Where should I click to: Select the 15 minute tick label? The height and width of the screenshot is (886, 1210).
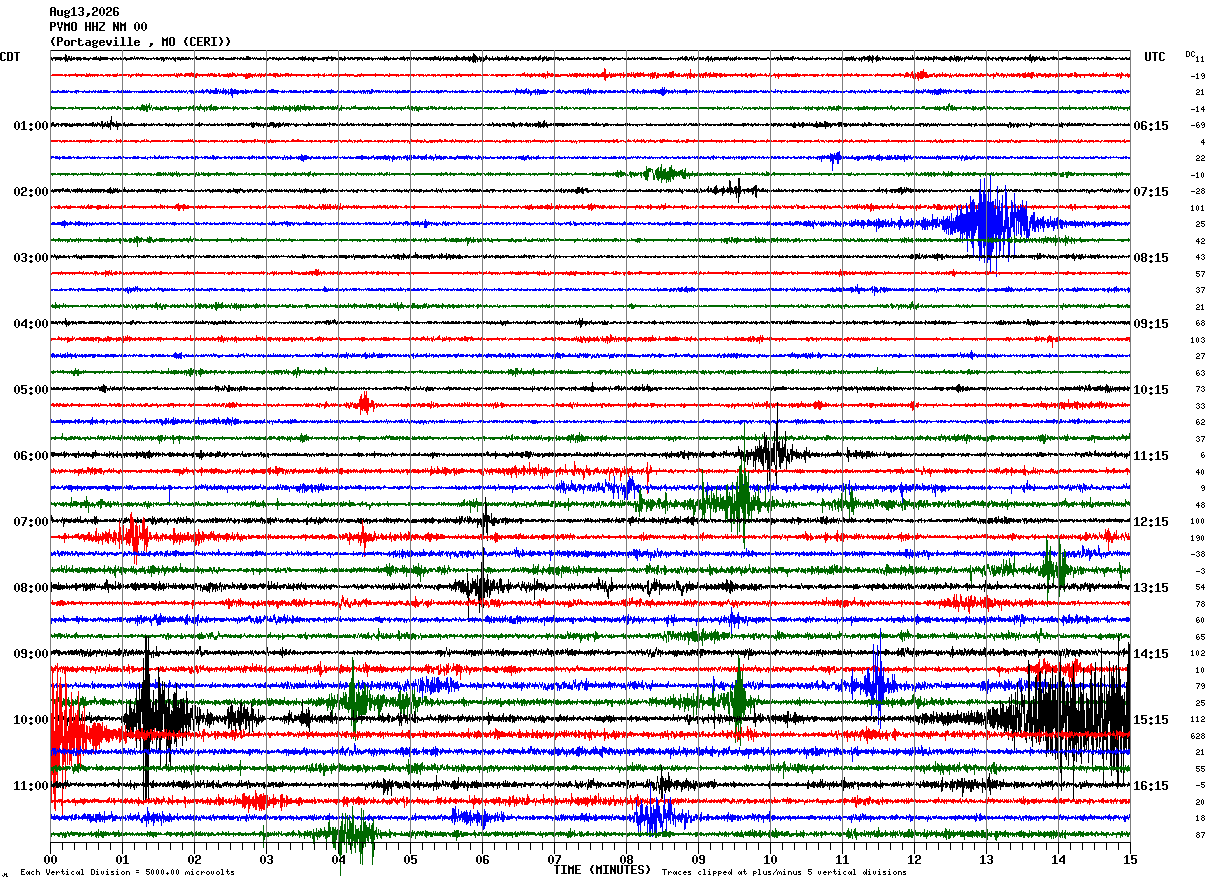(1130, 859)
